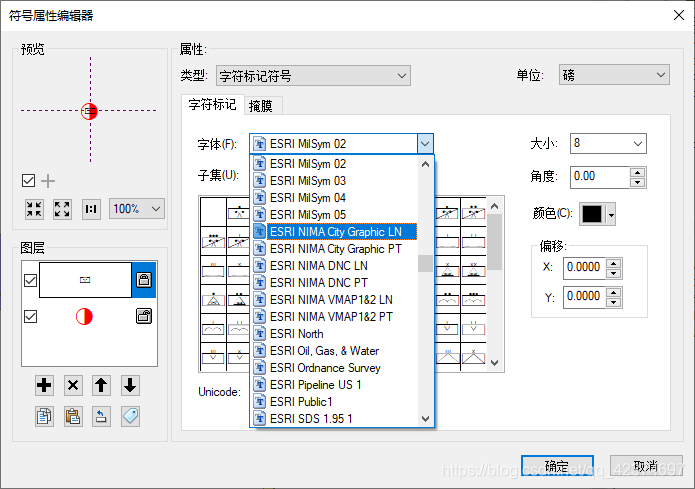Select ESRI NIMA City Graphic LN font
Viewport: 695px width, 489px height.
pos(334,231)
